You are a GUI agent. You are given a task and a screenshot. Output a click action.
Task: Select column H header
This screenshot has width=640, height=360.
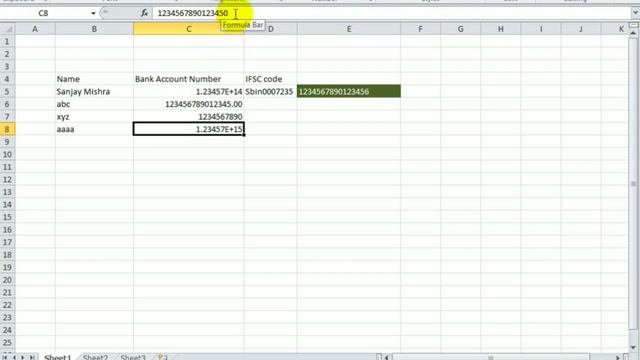[500, 29]
